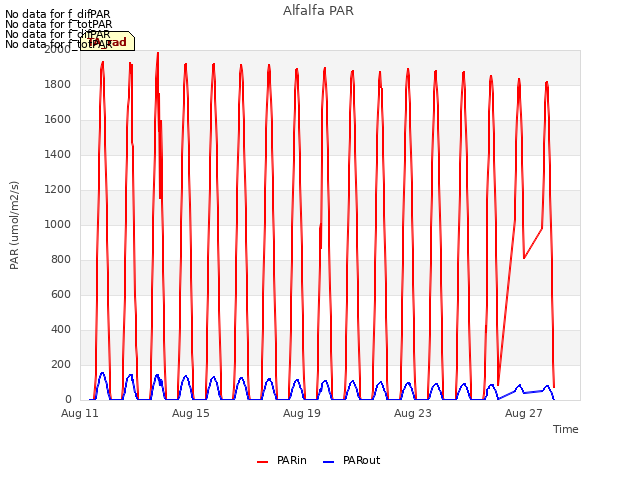This screenshot has height=480, width=640.
Task: Click the 200 y-axis tick label
Action: click(61, 364)
